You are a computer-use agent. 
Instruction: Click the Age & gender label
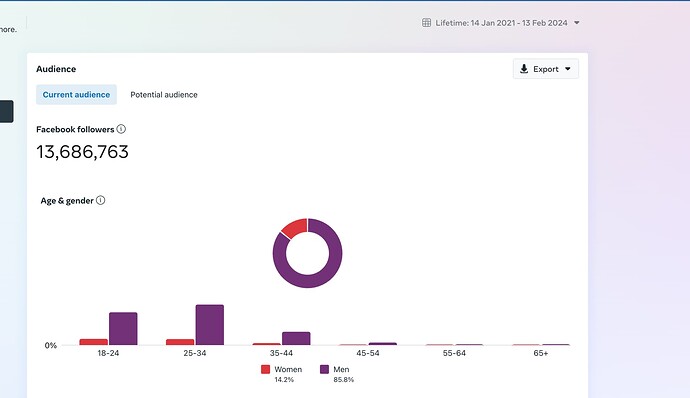67,201
